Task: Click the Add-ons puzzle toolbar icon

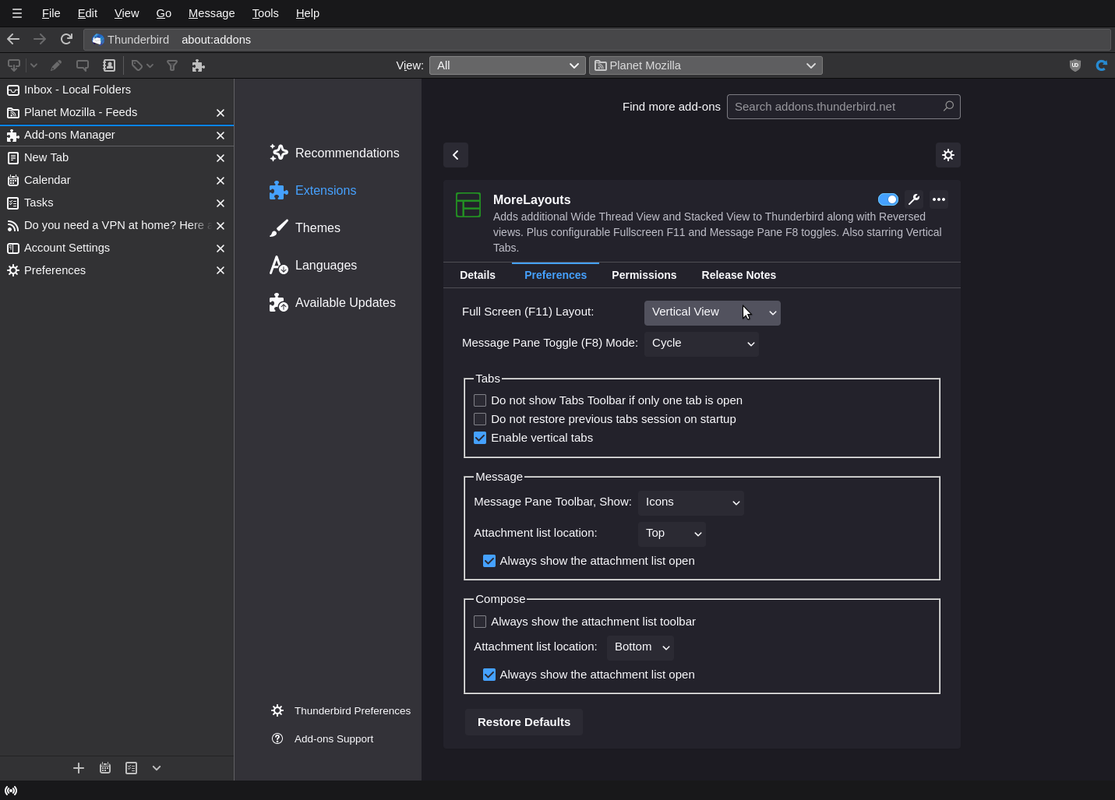Action: point(198,65)
